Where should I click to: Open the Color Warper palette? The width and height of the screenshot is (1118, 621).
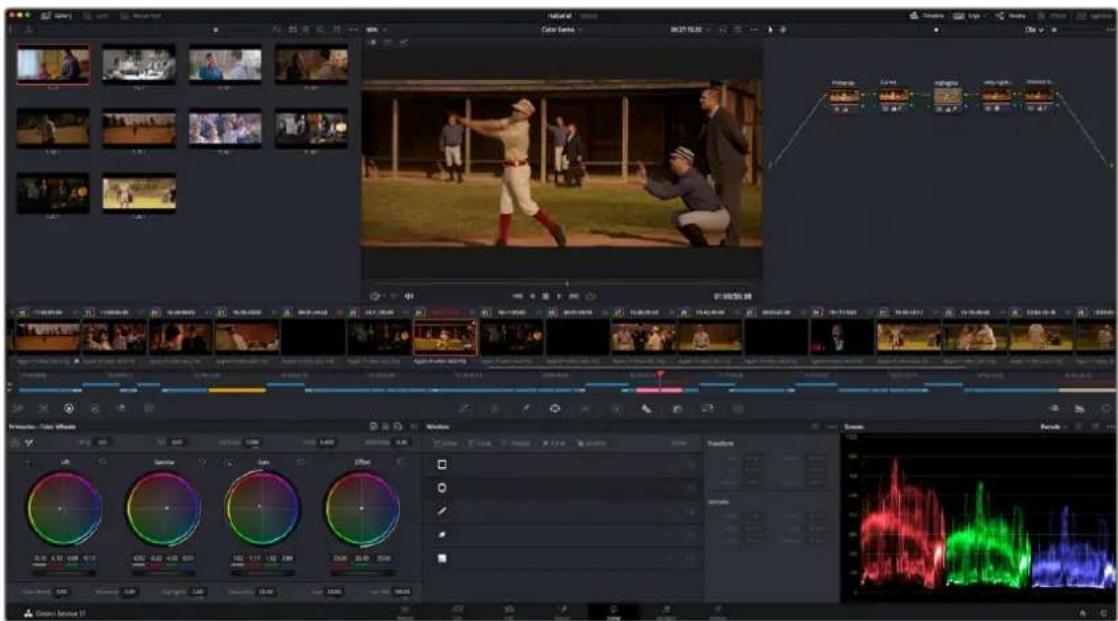[493, 409]
